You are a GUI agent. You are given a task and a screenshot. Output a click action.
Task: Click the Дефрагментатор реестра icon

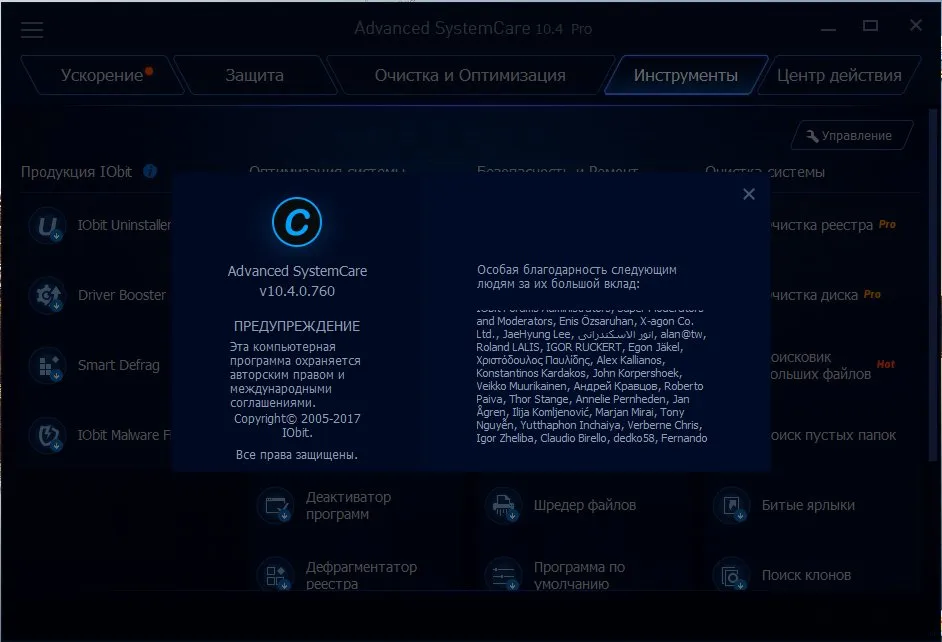click(275, 575)
